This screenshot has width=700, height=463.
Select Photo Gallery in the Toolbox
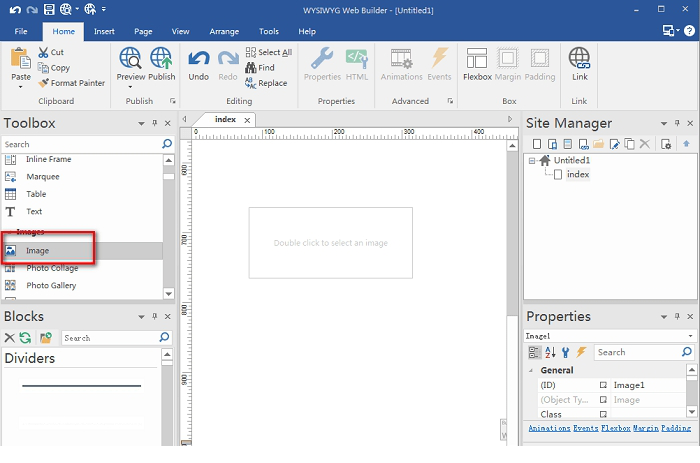(x=82, y=285)
